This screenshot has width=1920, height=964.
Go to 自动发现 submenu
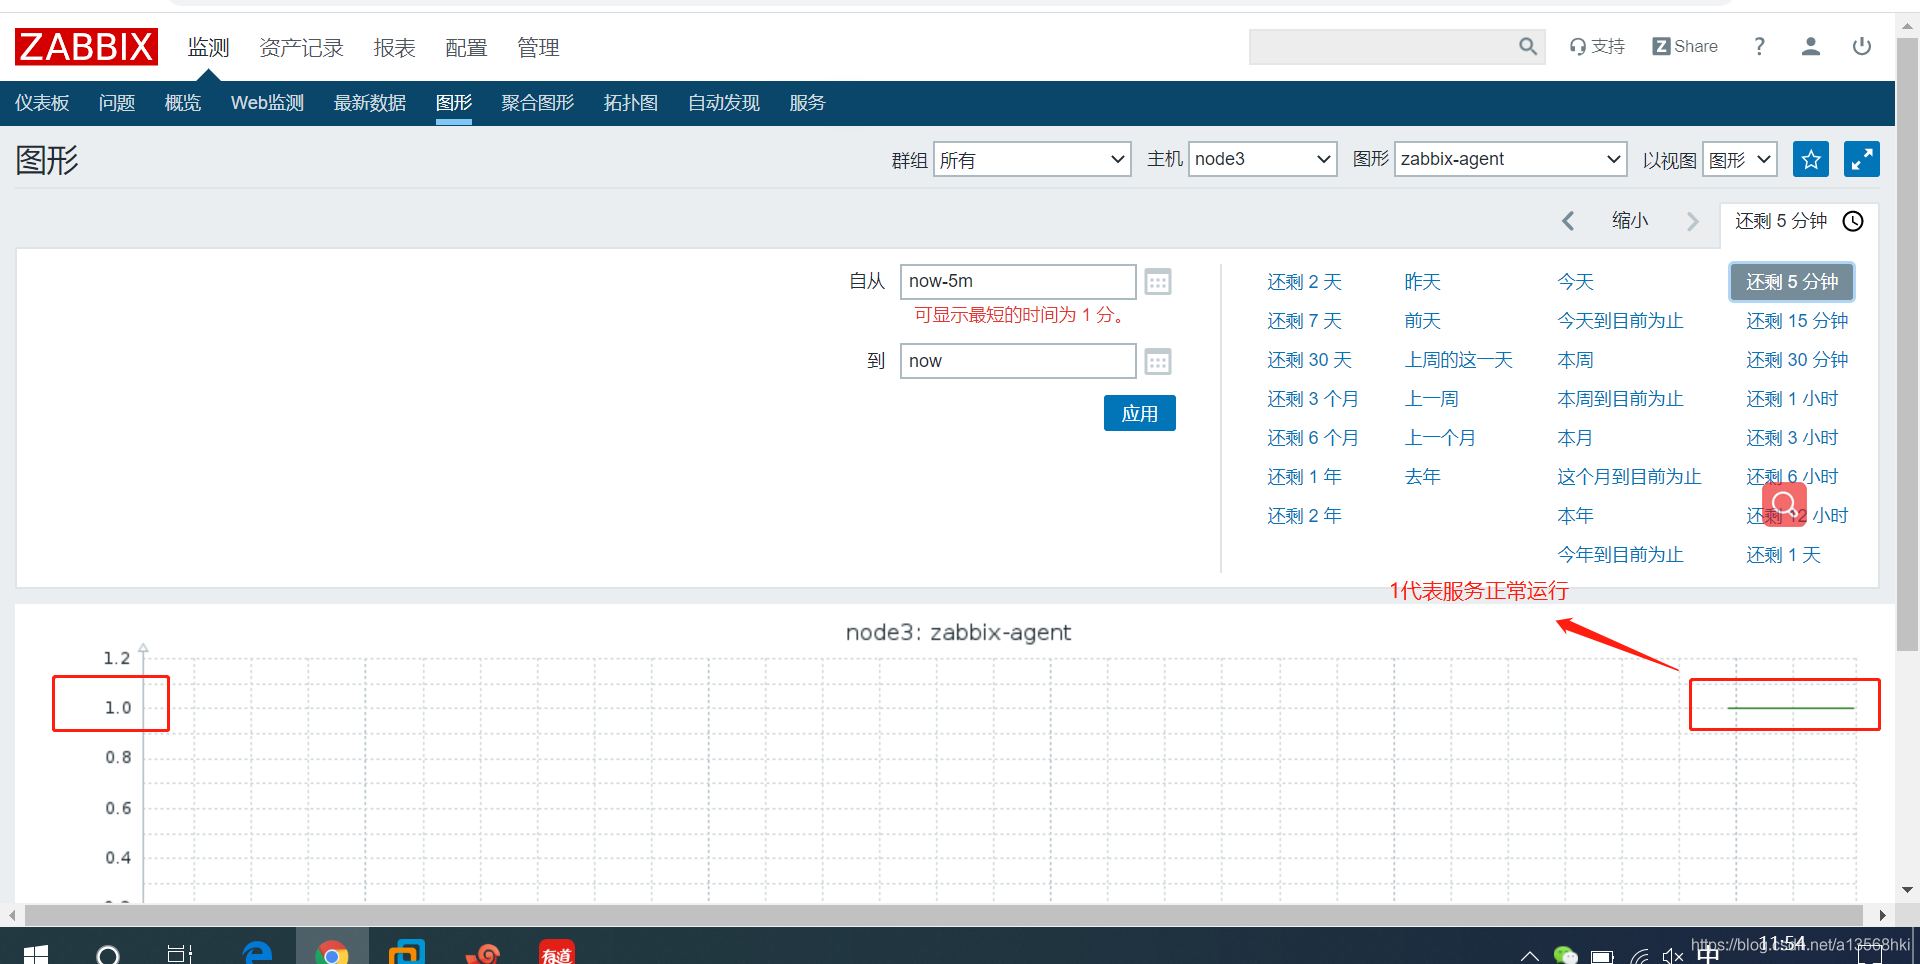click(x=724, y=103)
